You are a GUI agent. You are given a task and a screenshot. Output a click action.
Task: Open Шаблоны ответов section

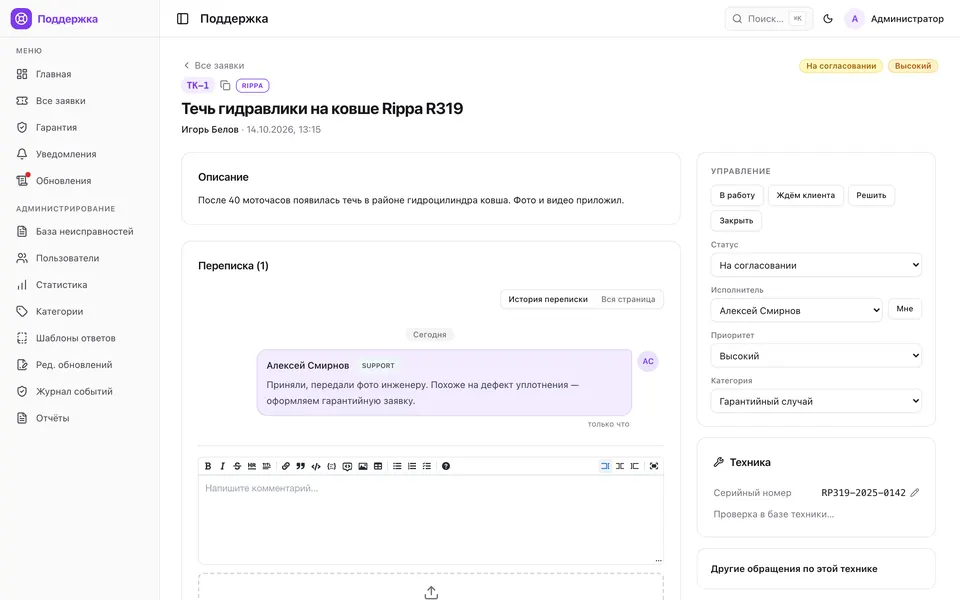(80, 338)
